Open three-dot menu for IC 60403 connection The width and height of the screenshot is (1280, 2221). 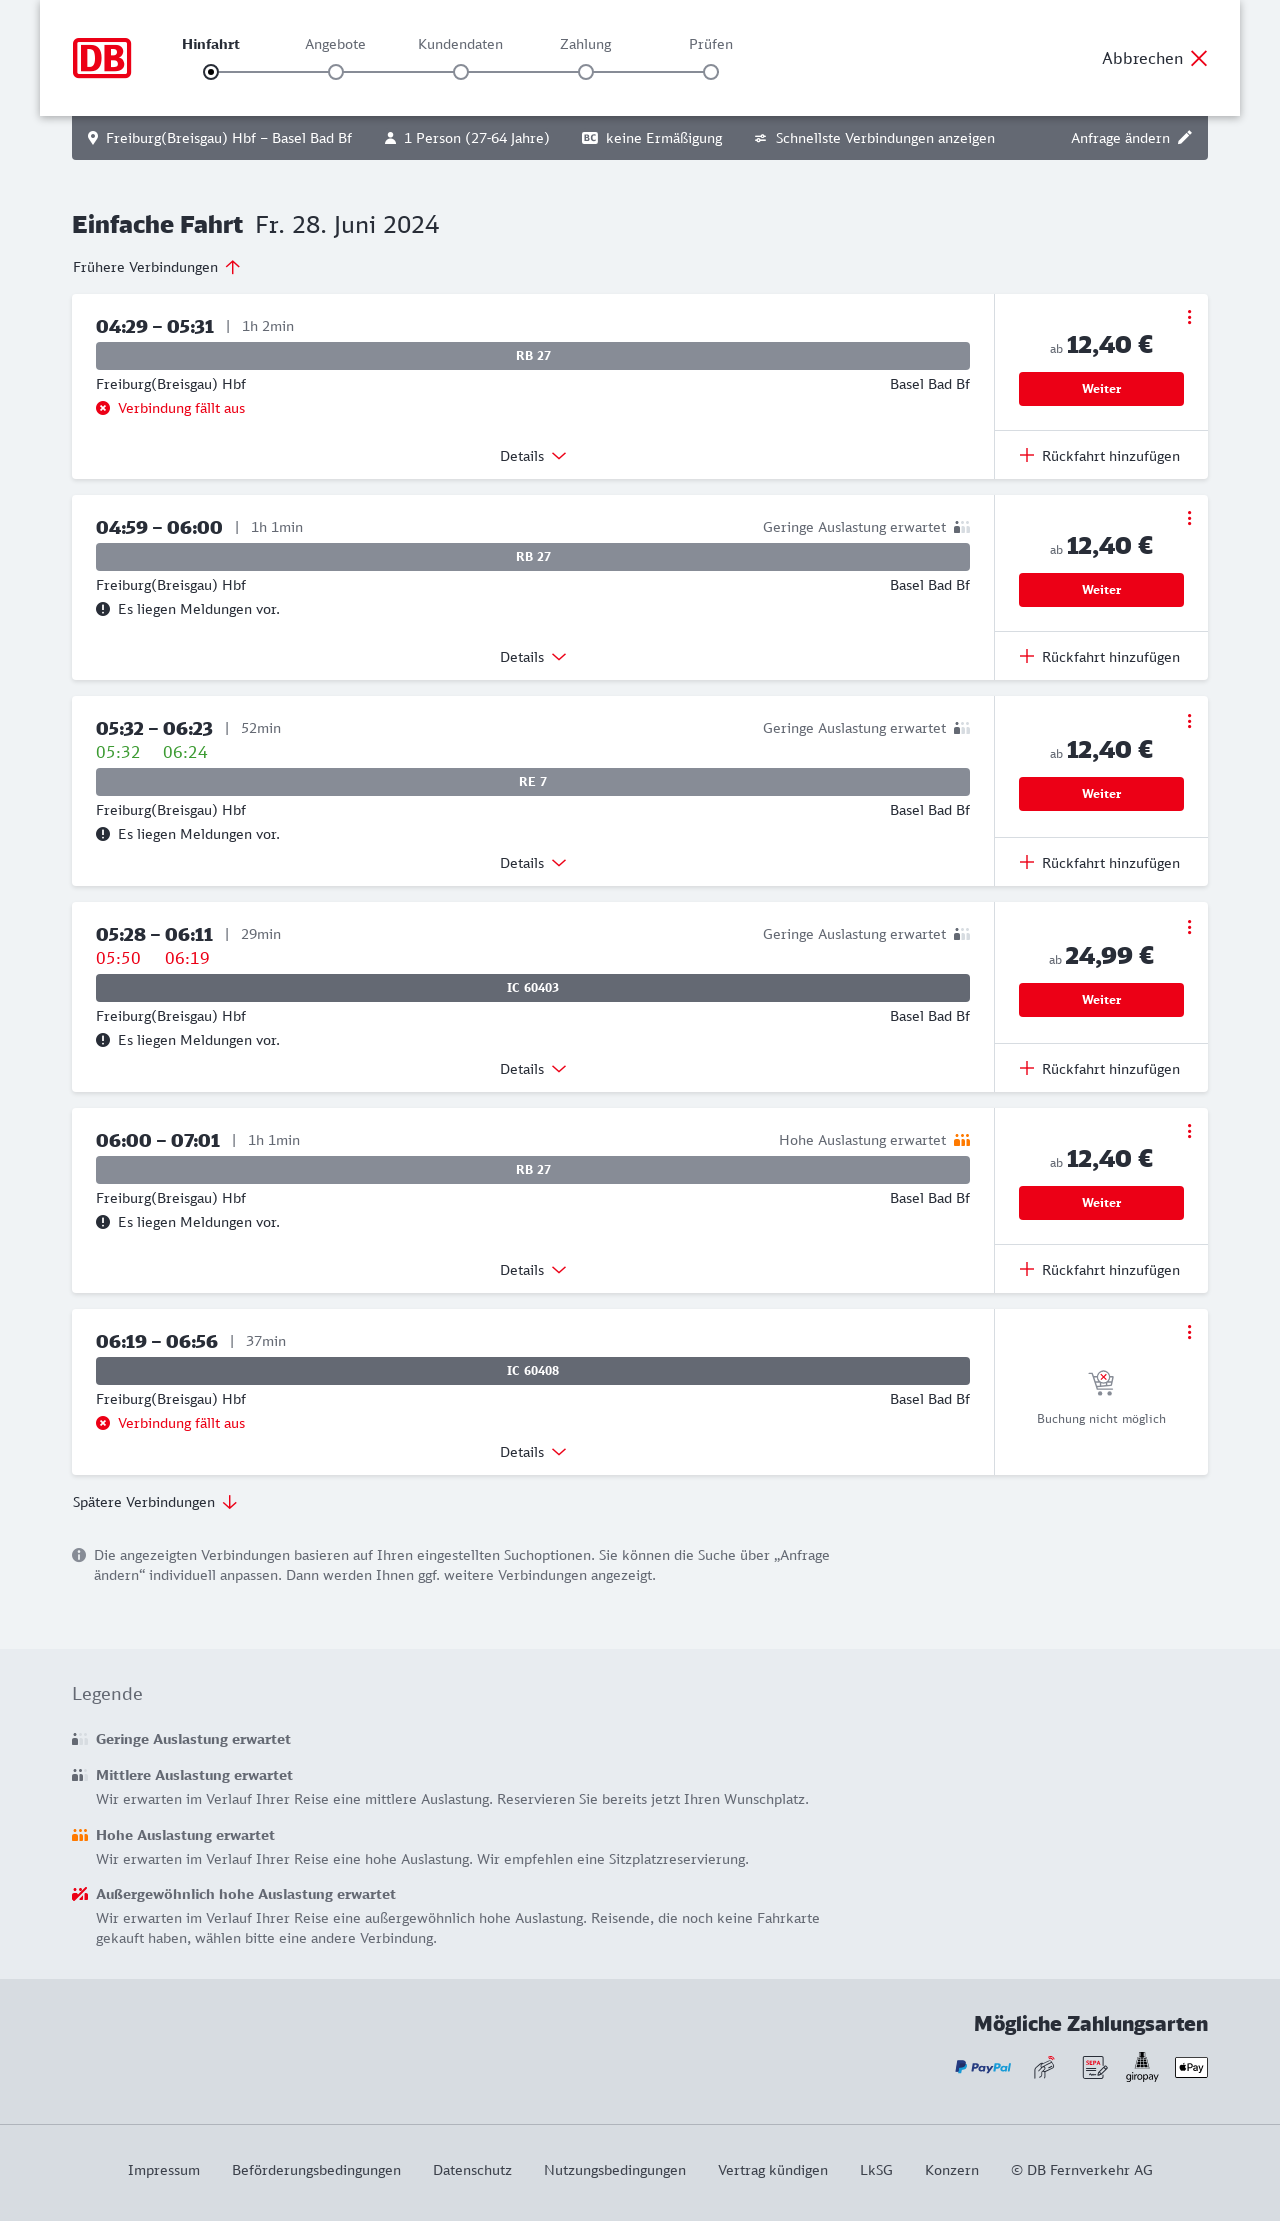pos(1189,927)
